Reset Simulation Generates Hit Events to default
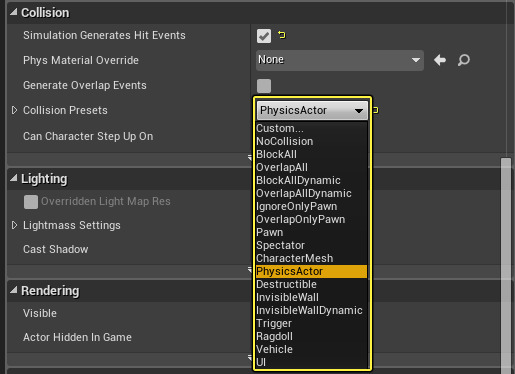Screen dimensions: 515x374 tap(282, 35)
